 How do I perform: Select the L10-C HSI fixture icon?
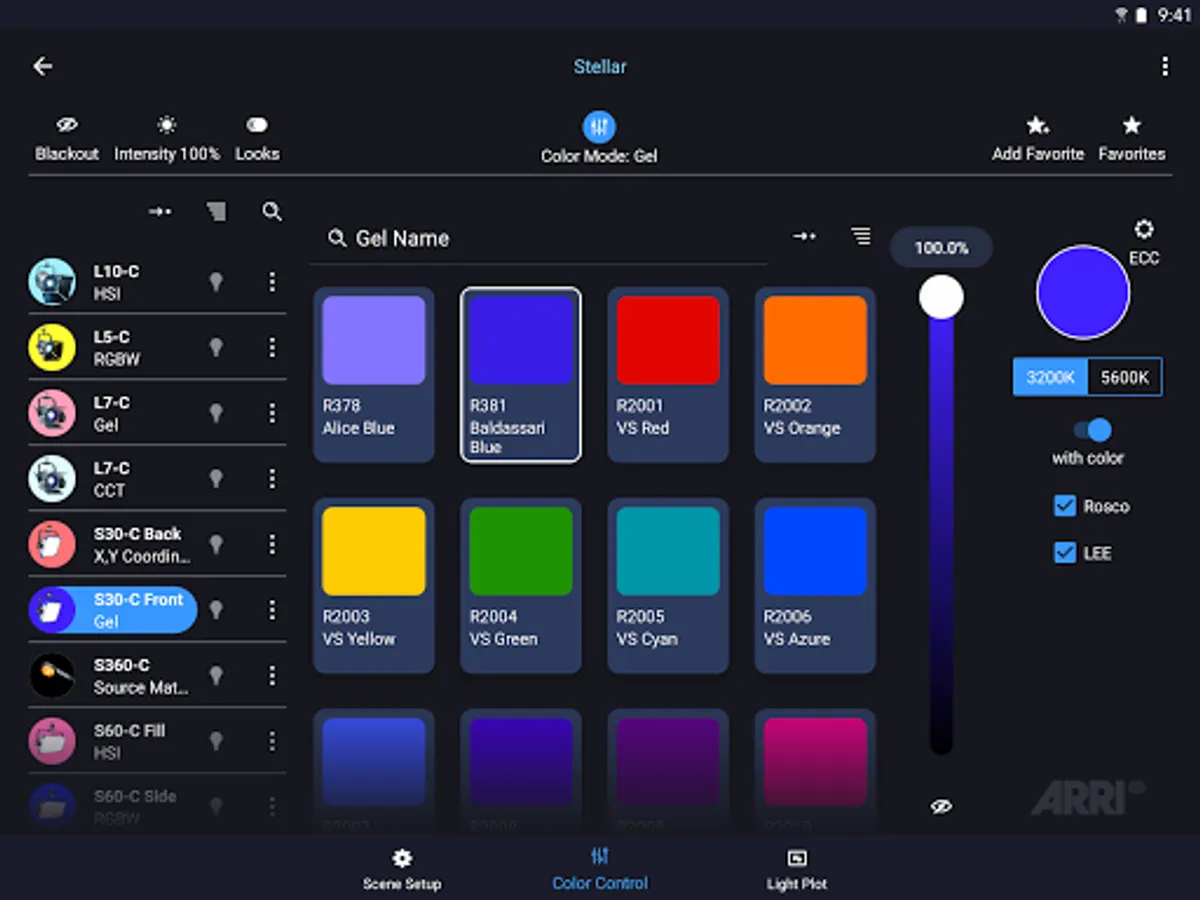click(x=52, y=282)
